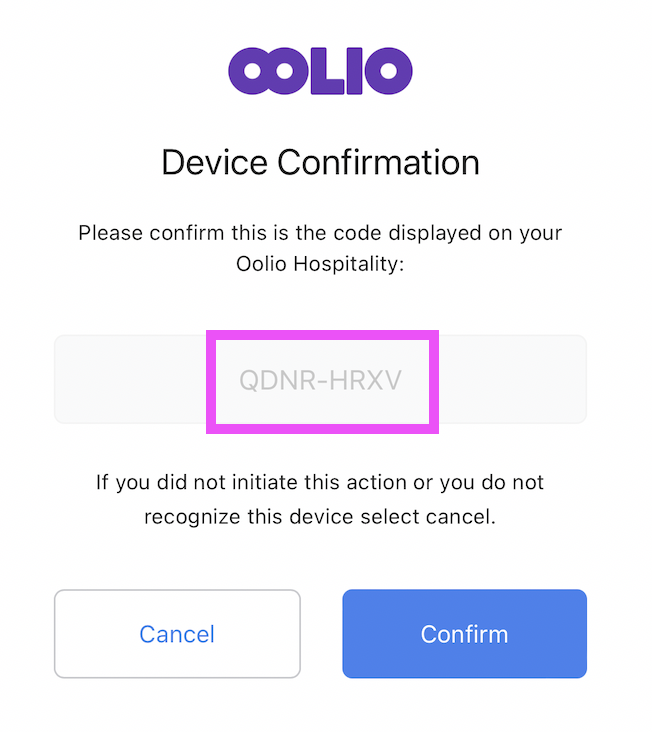The height and width of the screenshot is (732, 652).
Task: Click the QDNR-HRXV code text
Action: (320, 381)
